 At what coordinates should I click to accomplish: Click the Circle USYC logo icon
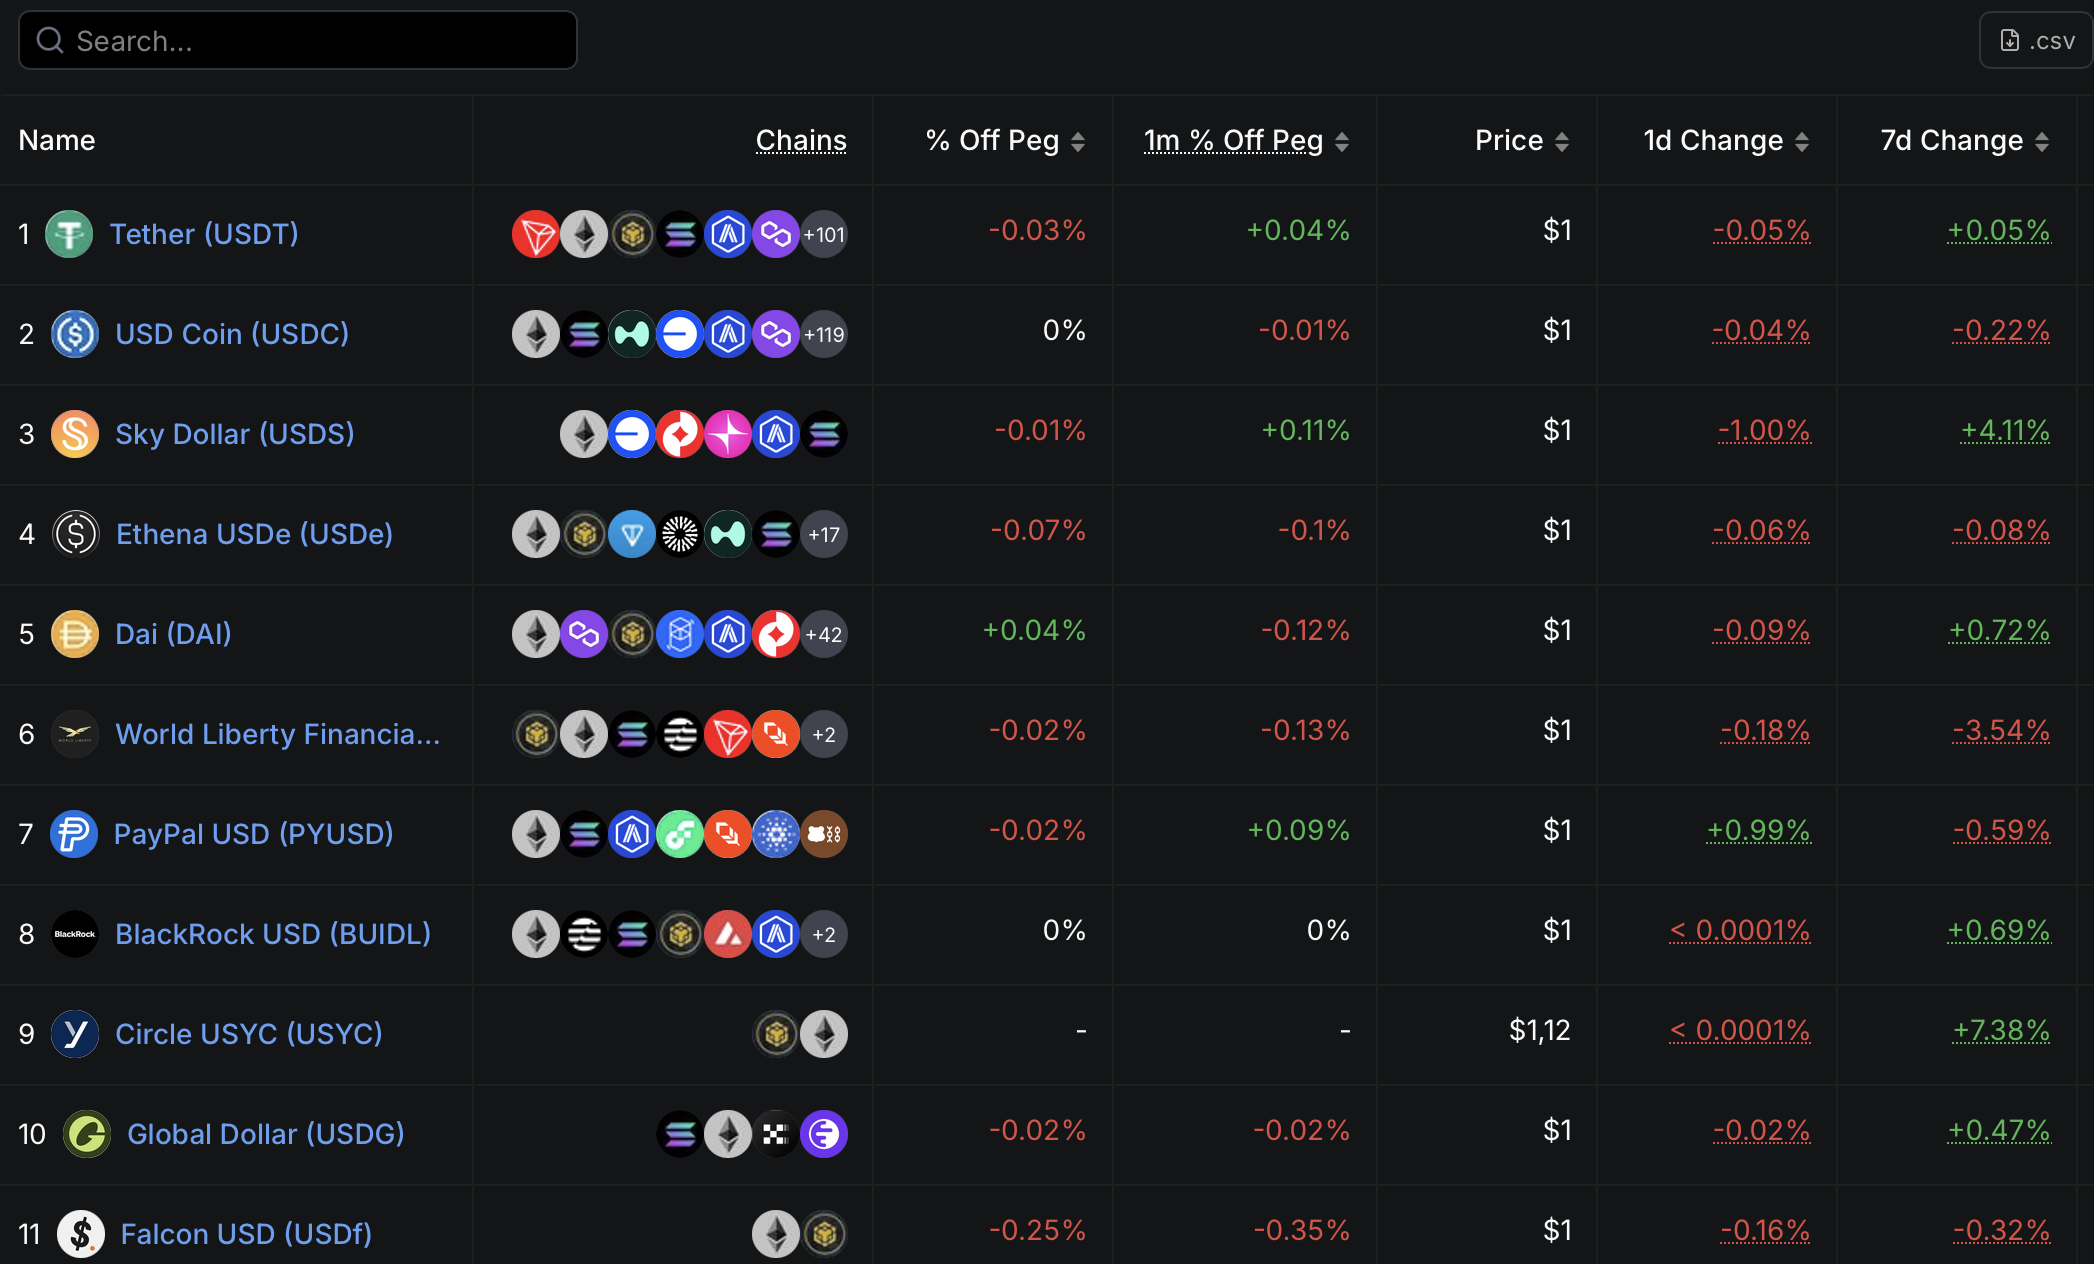click(x=74, y=1034)
